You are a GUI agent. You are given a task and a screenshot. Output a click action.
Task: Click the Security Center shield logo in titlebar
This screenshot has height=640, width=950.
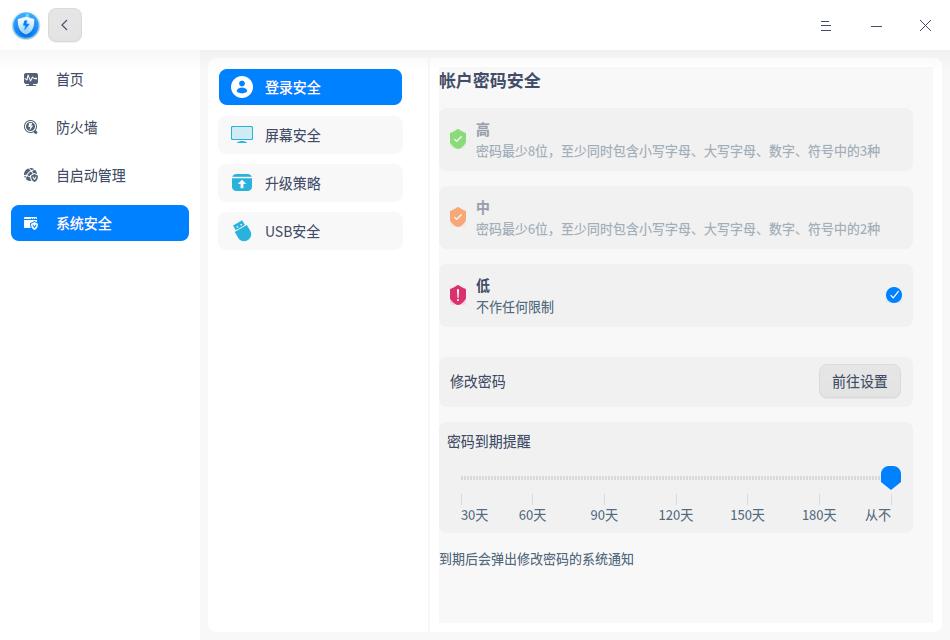25,25
